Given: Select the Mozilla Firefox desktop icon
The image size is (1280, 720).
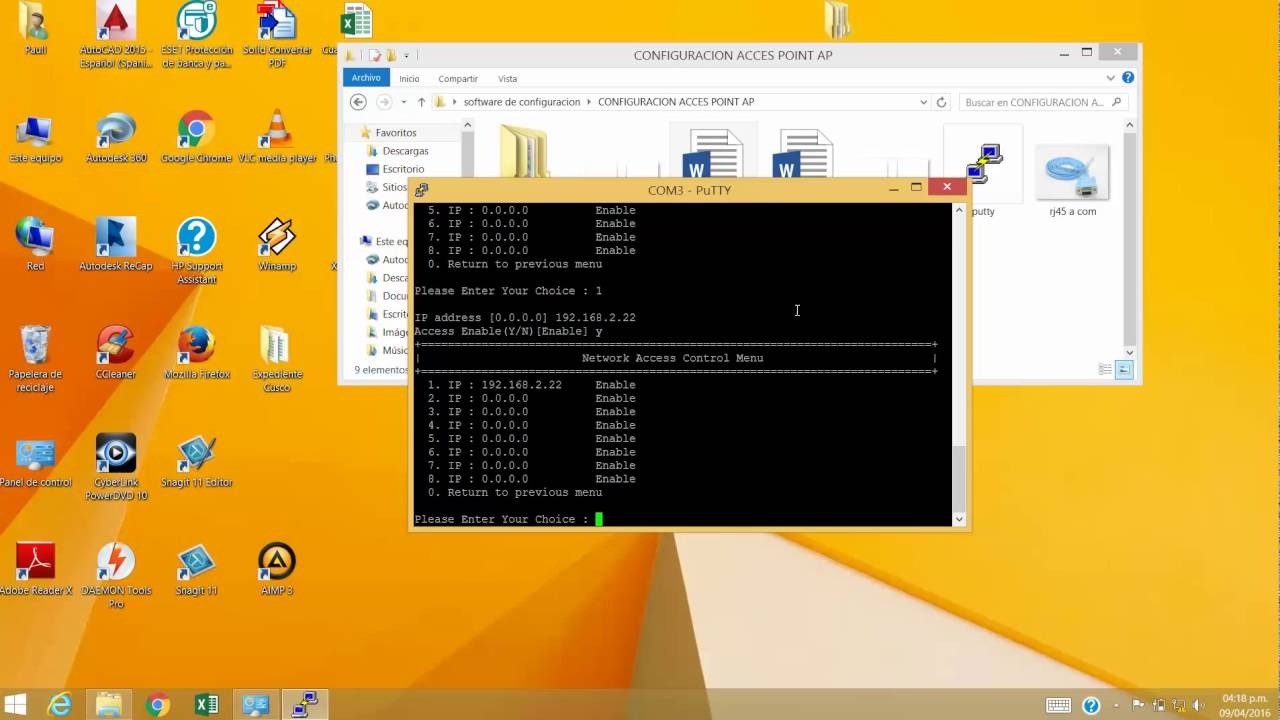Looking at the screenshot, I should (196, 354).
